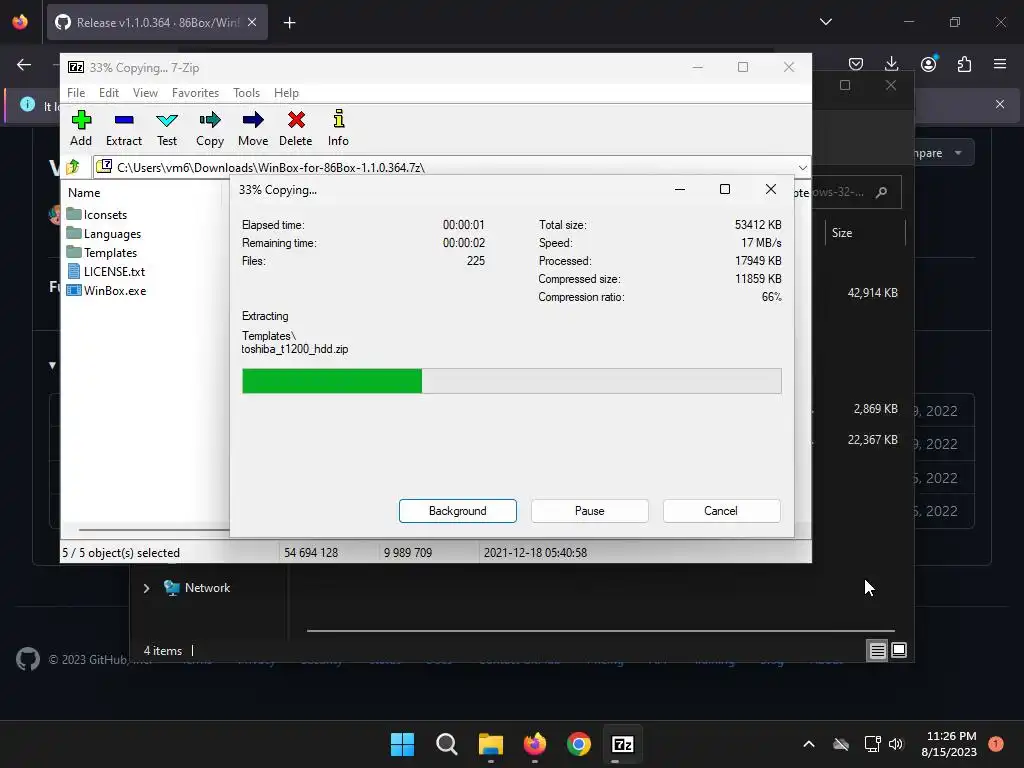The height and width of the screenshot is (768, 1024).
Task: Run the Test archive tool
Action: pyautogui.click(x=167, y=128)
